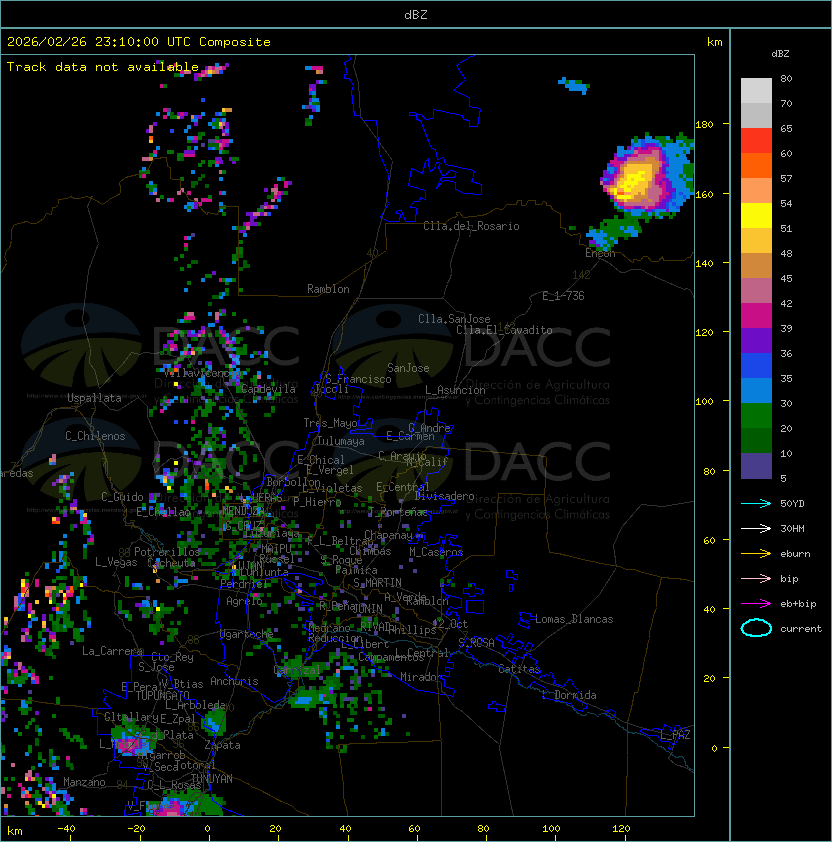This screenshot has height=842, width=832.
Task: Click the yellow eburn arrow icon
Action: point(756,554)
